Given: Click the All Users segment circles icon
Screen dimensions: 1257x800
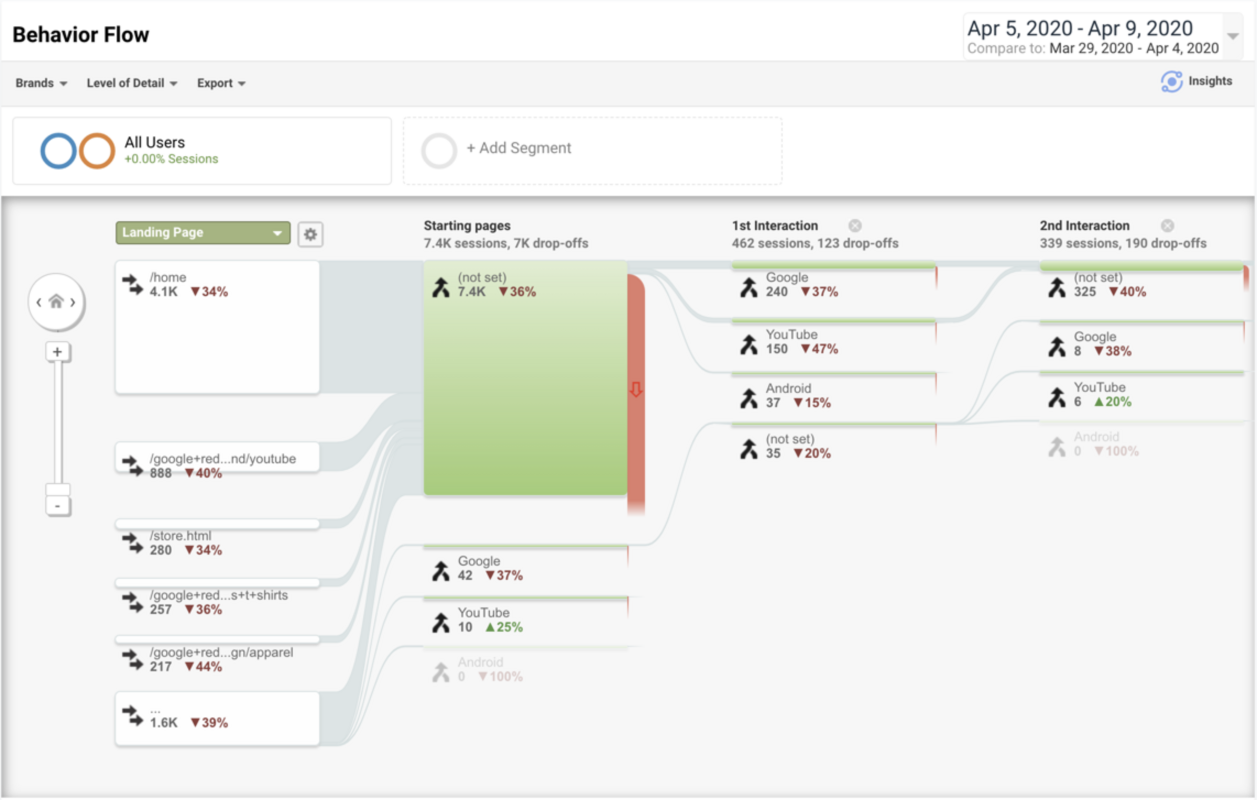Looking at the screenshot, I should click(x=73, y=150).
